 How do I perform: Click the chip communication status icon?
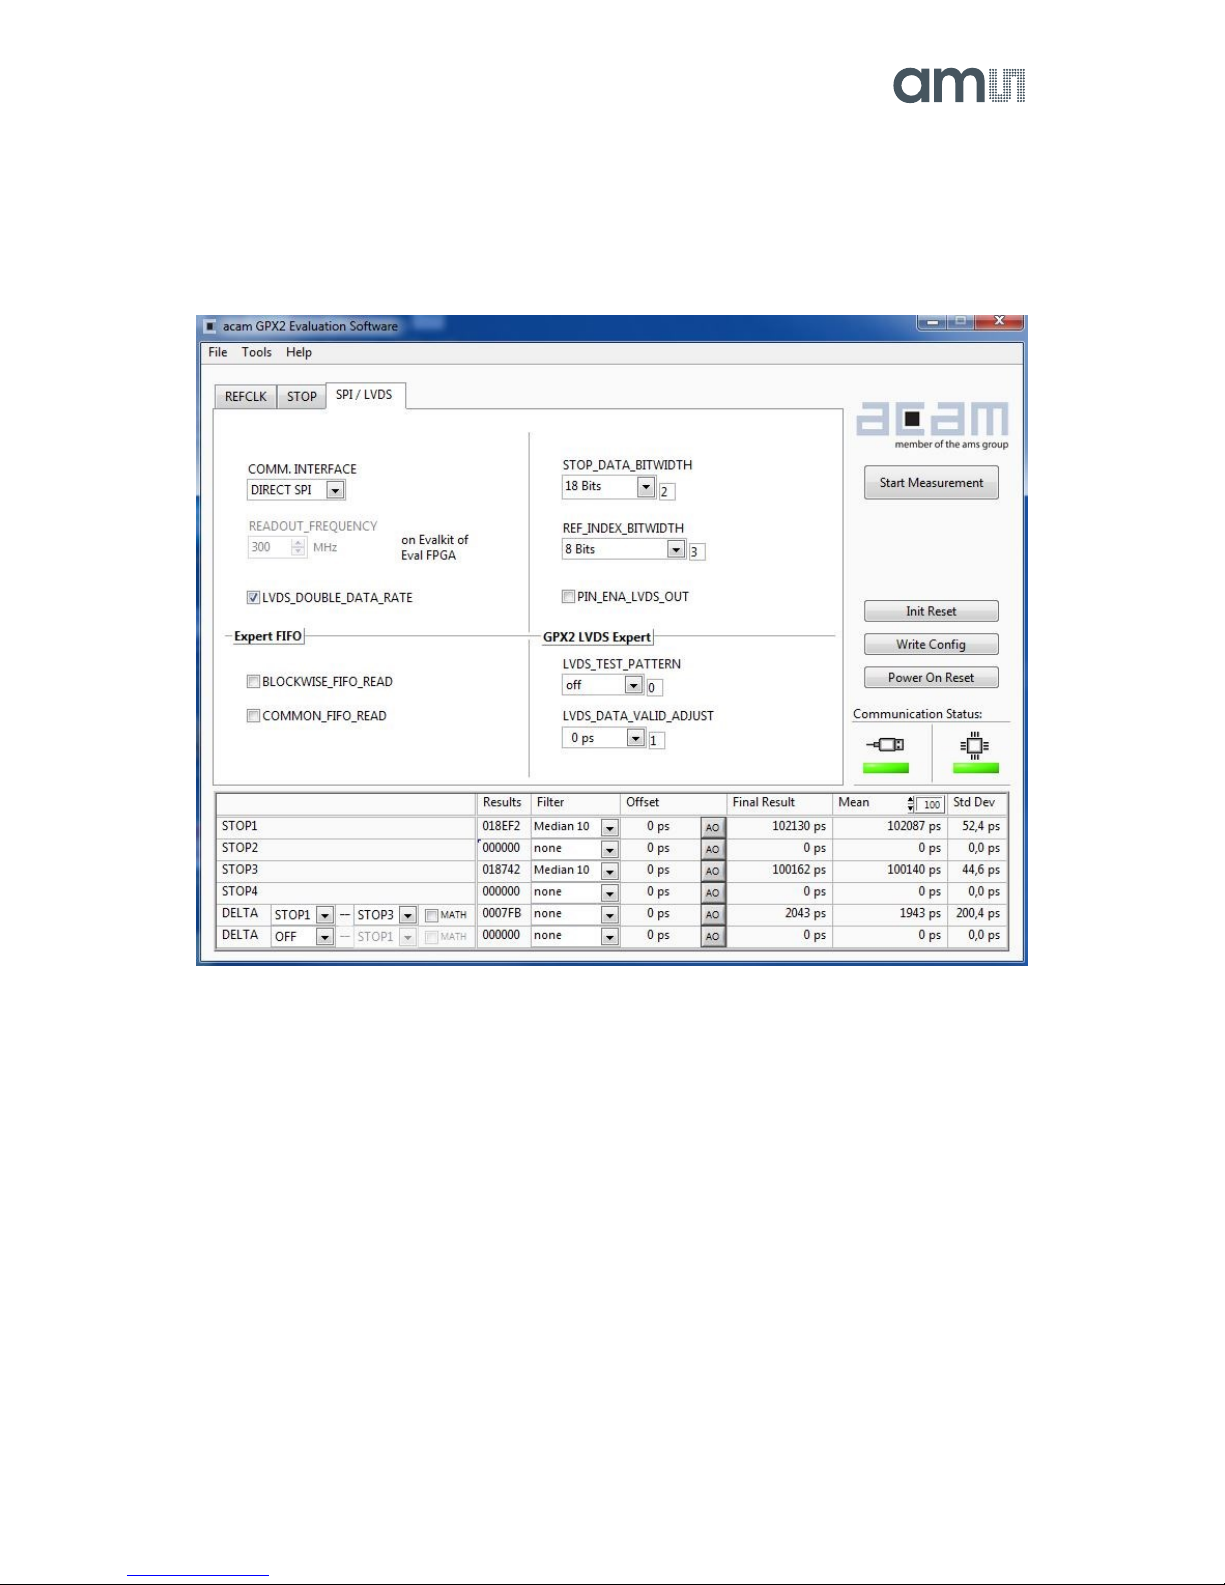[x=975, y=745]
